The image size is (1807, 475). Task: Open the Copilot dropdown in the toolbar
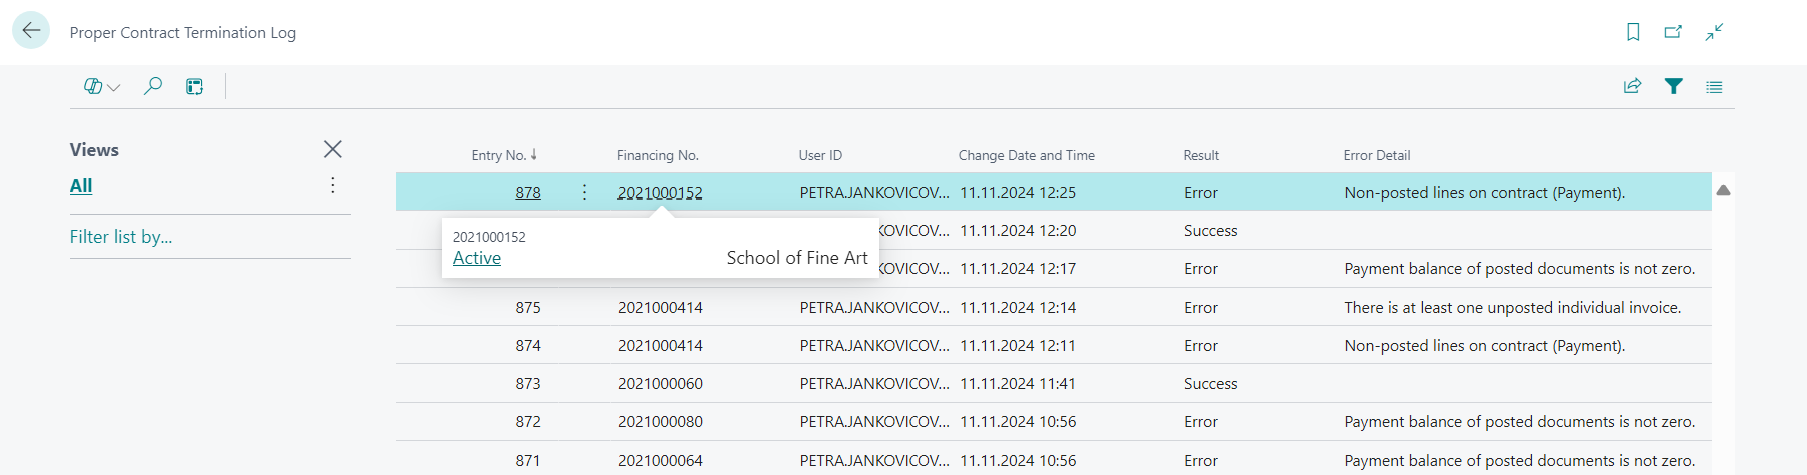pyautogui.click(x=102, y=87)
